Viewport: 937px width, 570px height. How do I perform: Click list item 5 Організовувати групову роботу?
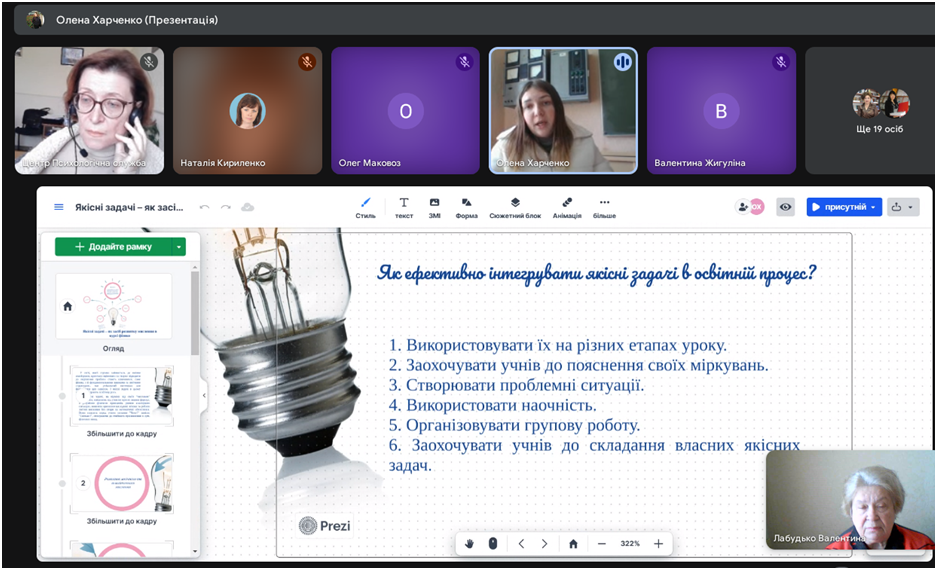(x=515, y=425)
